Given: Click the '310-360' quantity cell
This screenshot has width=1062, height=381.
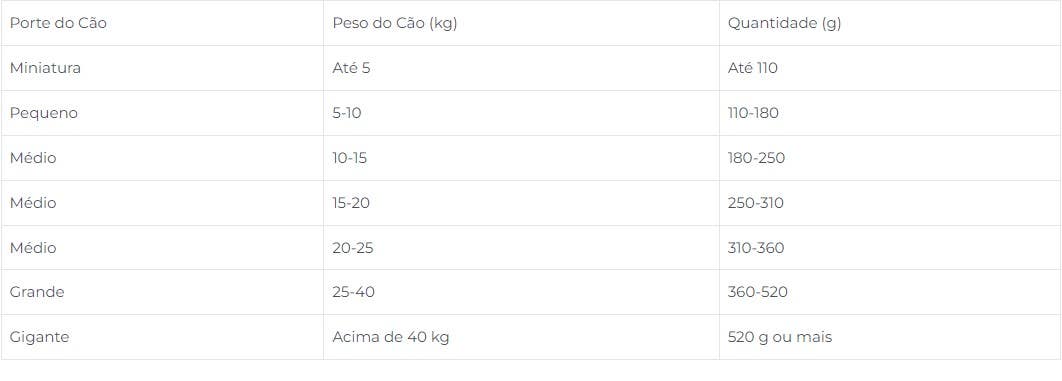Looking at the screenshot, I should (890, 248).
